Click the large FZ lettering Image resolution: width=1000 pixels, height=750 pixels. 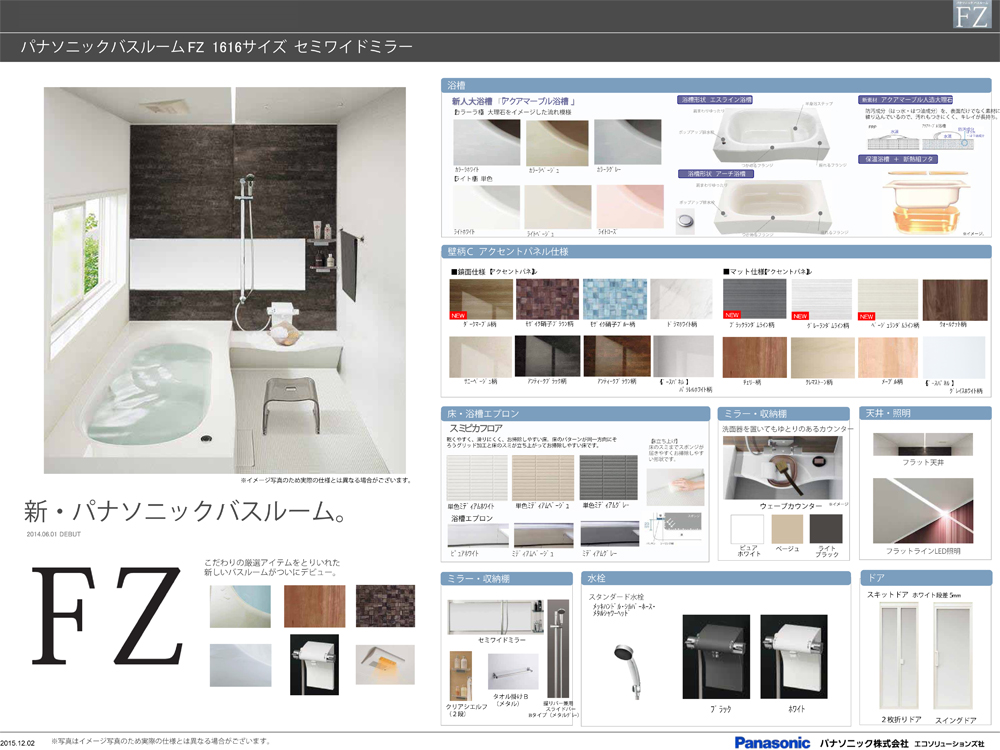pyautogui.click(x=107, y=615)
